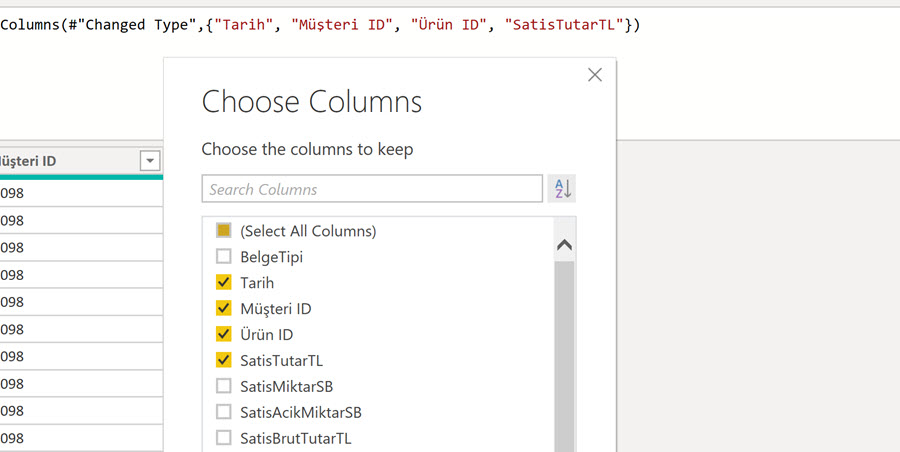
Task: Uncheck the Müşteri ID column checkbox
Action: (223, 308)
